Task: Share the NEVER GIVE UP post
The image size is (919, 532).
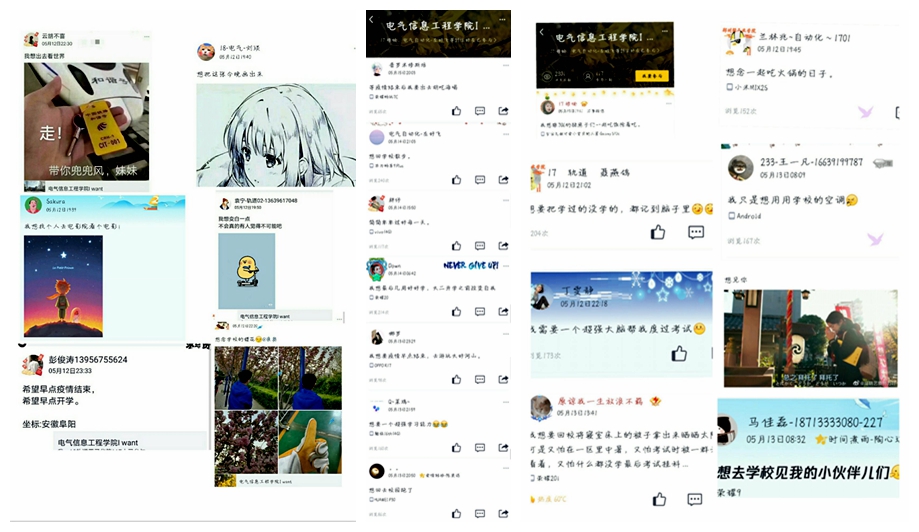Action: 503,312
